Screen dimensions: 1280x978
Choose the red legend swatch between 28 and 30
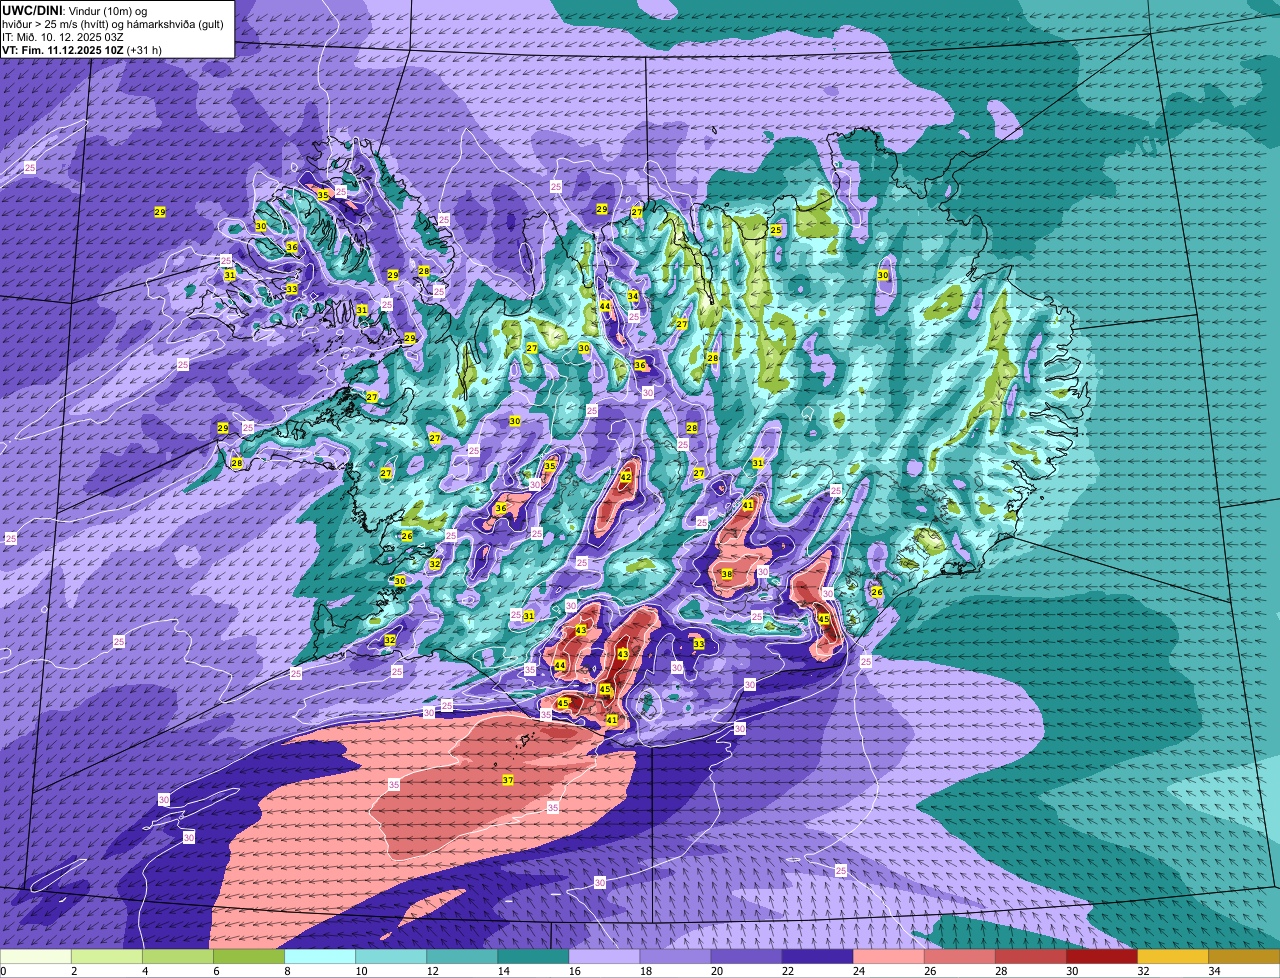[1030, 956]
